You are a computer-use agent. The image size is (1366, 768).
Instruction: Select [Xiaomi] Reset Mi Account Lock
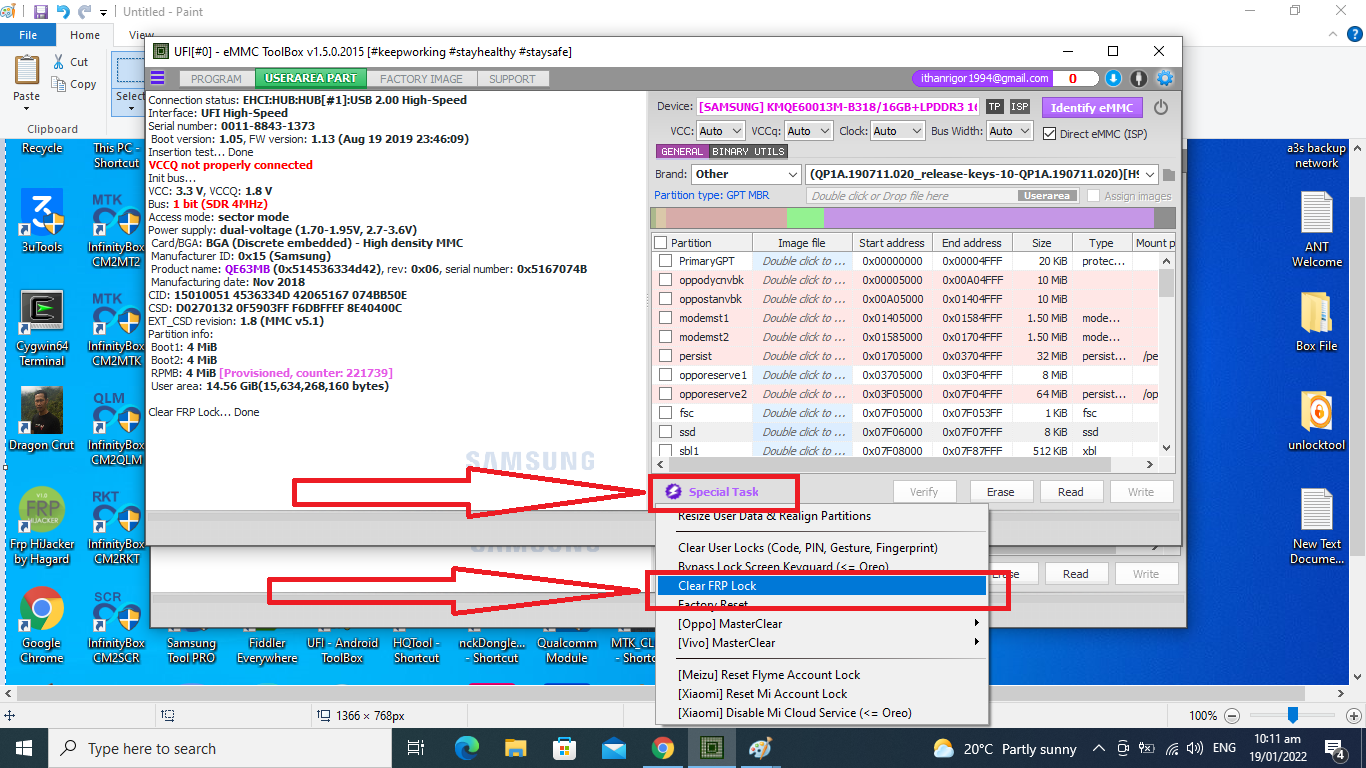pos(820,694)
